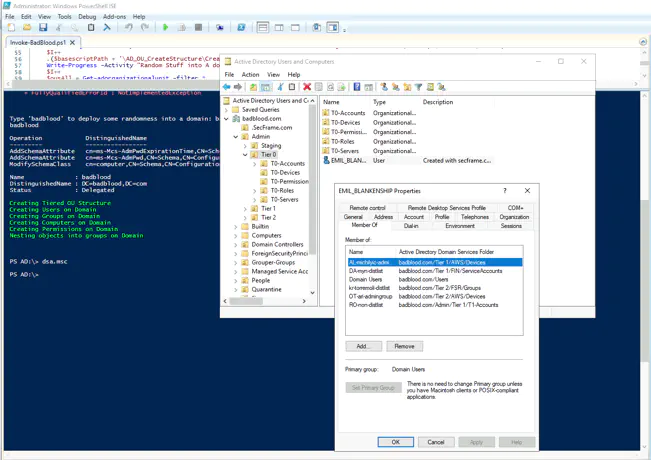Open New Remote PowerShell Tab icon

[x=220, y=27]
